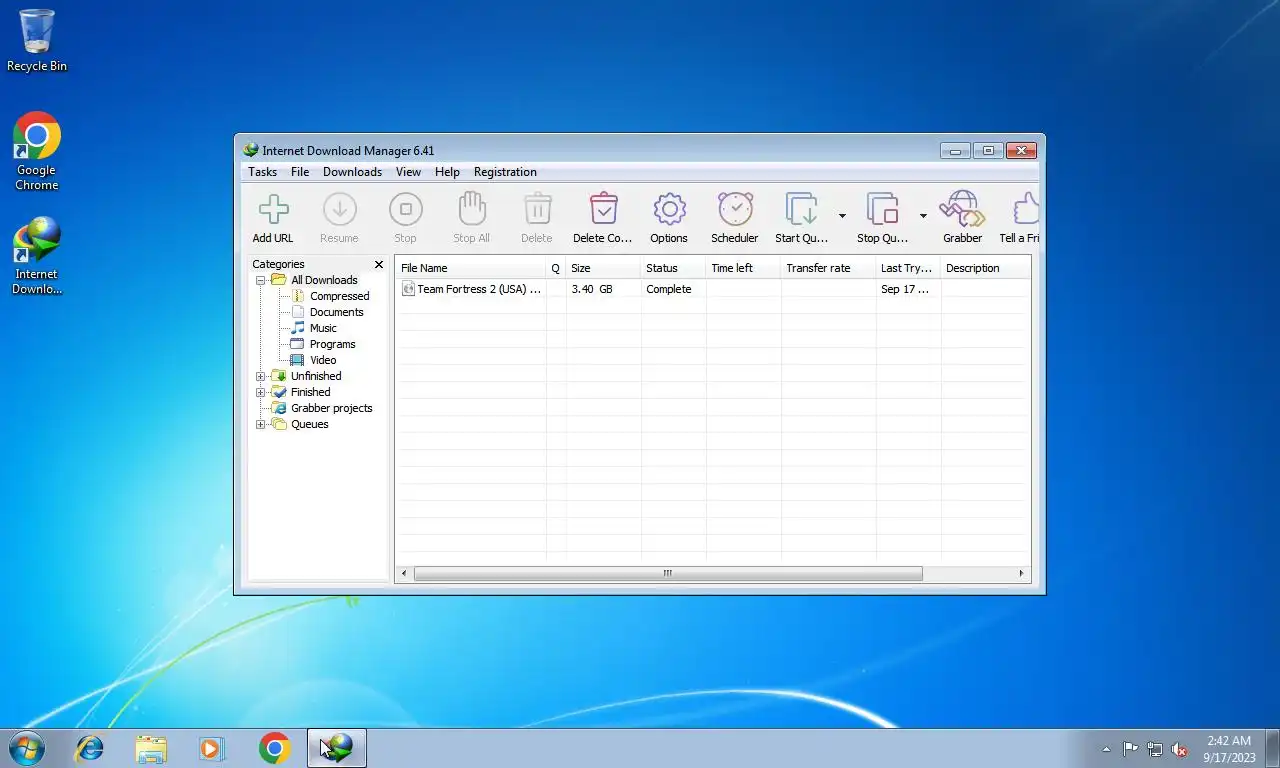
Task: Open Windows Media Player from taskbar
Action: (212, 748)
